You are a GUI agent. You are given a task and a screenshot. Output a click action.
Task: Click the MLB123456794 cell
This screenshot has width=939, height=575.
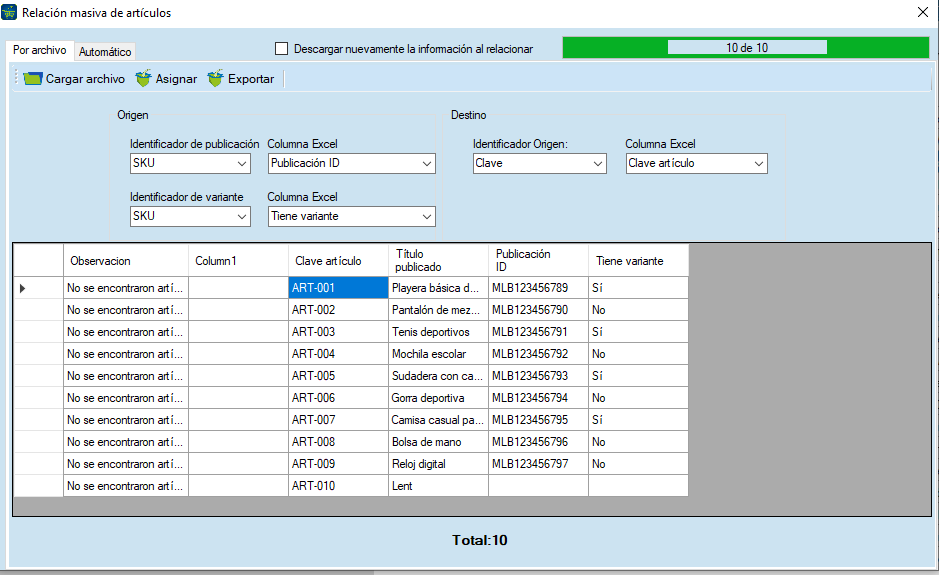pyautogui.click(x=538, y=398)
